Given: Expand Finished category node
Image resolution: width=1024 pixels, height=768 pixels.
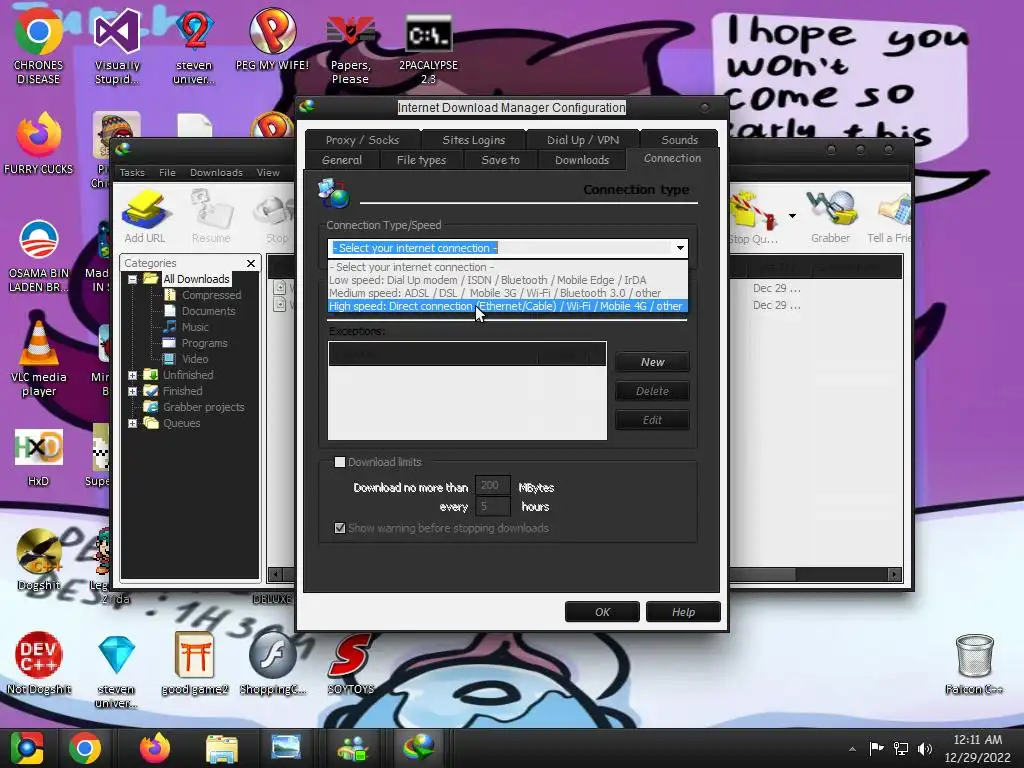Looking at the screenshot, I should click(133, 391).
